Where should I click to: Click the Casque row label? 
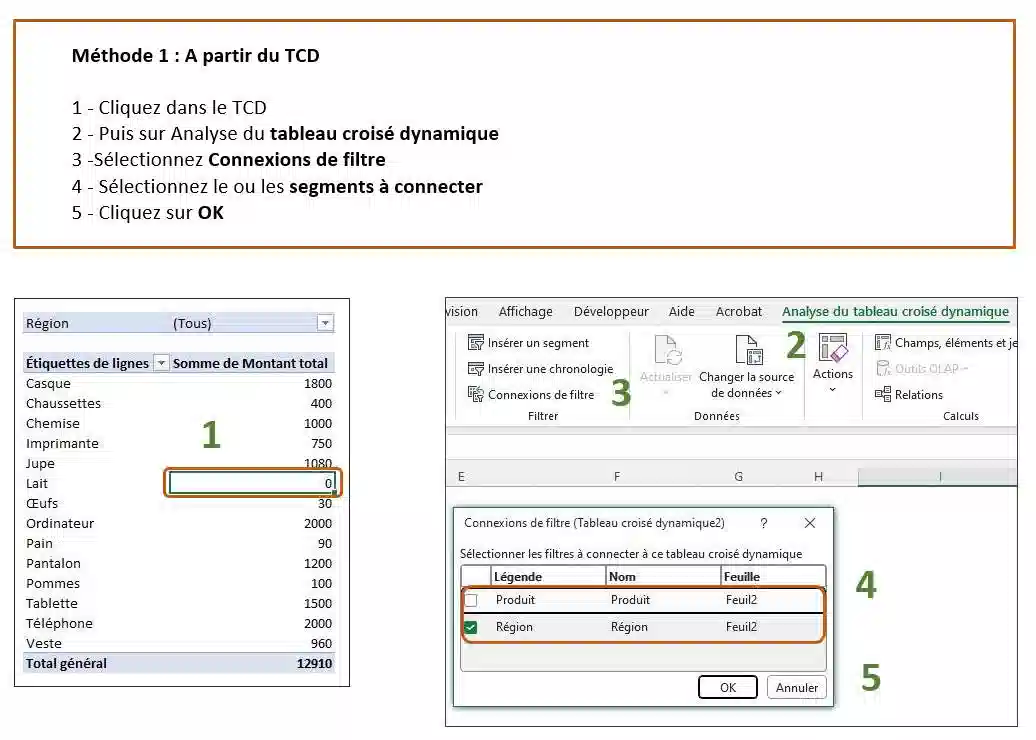[48, 383]
